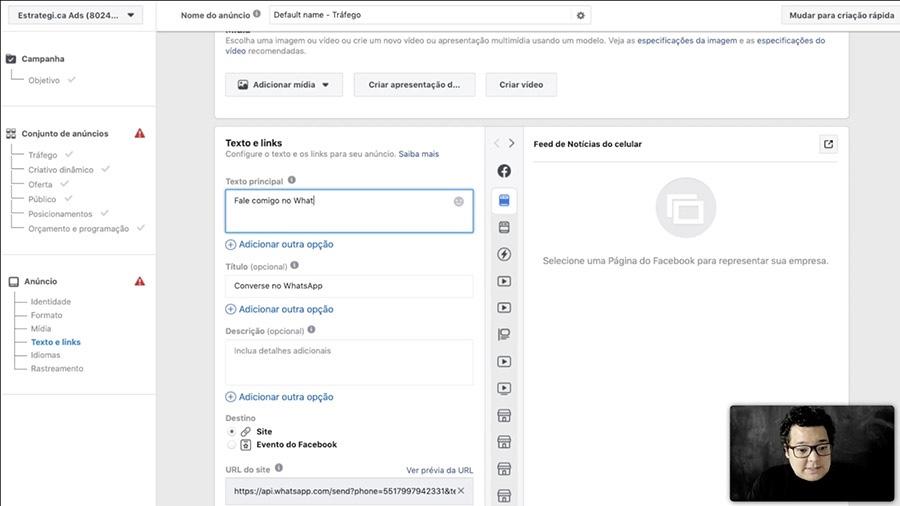Go to the next preview placement arrow
The image size is (900, 506).
[x=511, y=143]
